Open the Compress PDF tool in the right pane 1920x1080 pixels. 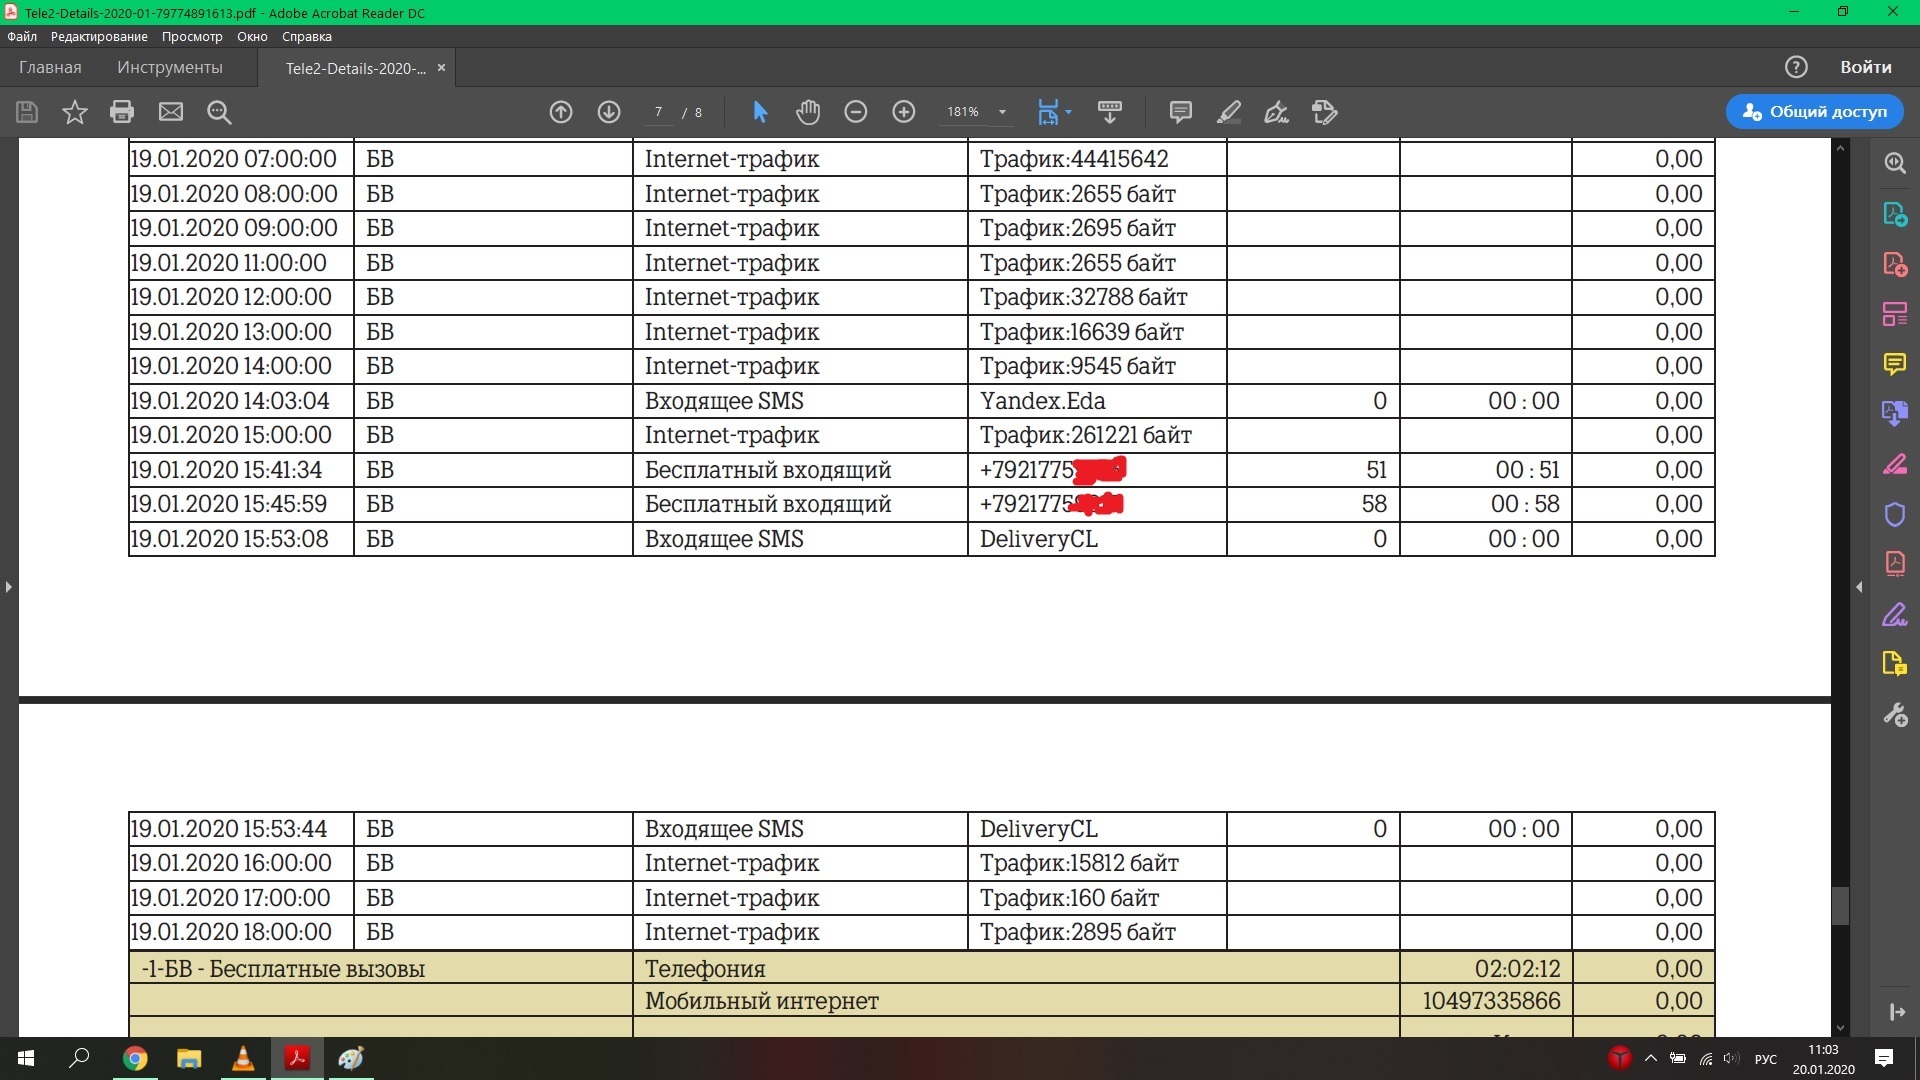click(x=1895, y=564)
